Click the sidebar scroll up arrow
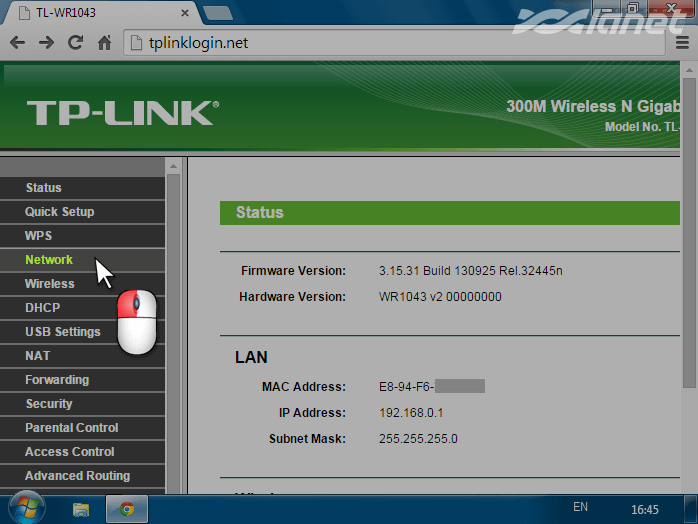The height and width of the screenshot is (524, 698). click(x=173, y=165)
